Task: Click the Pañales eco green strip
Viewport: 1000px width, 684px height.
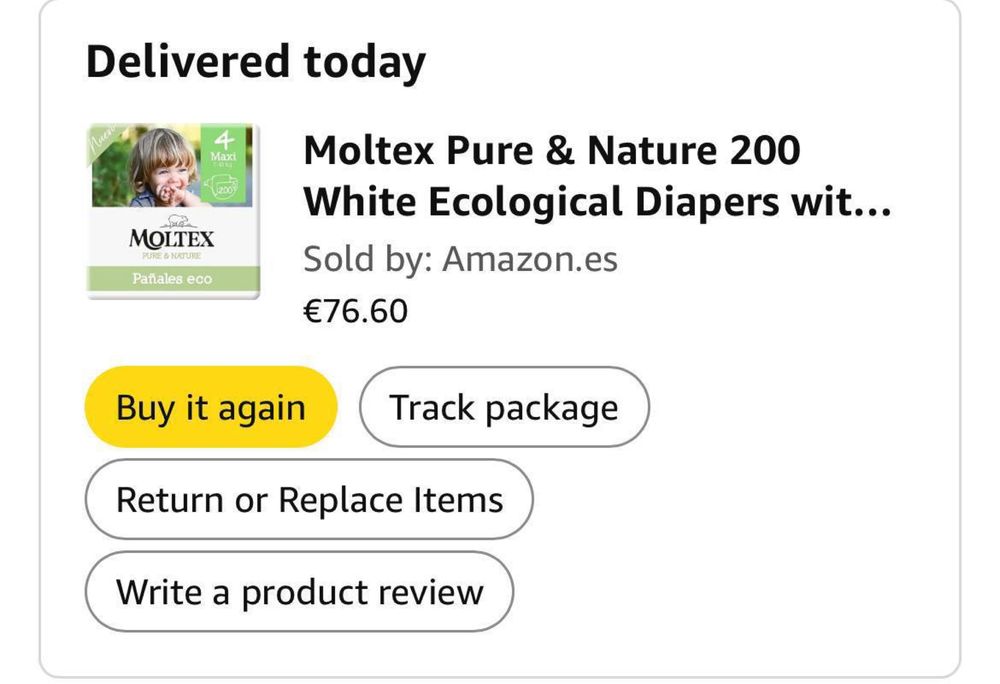Action: pos(172,279)
